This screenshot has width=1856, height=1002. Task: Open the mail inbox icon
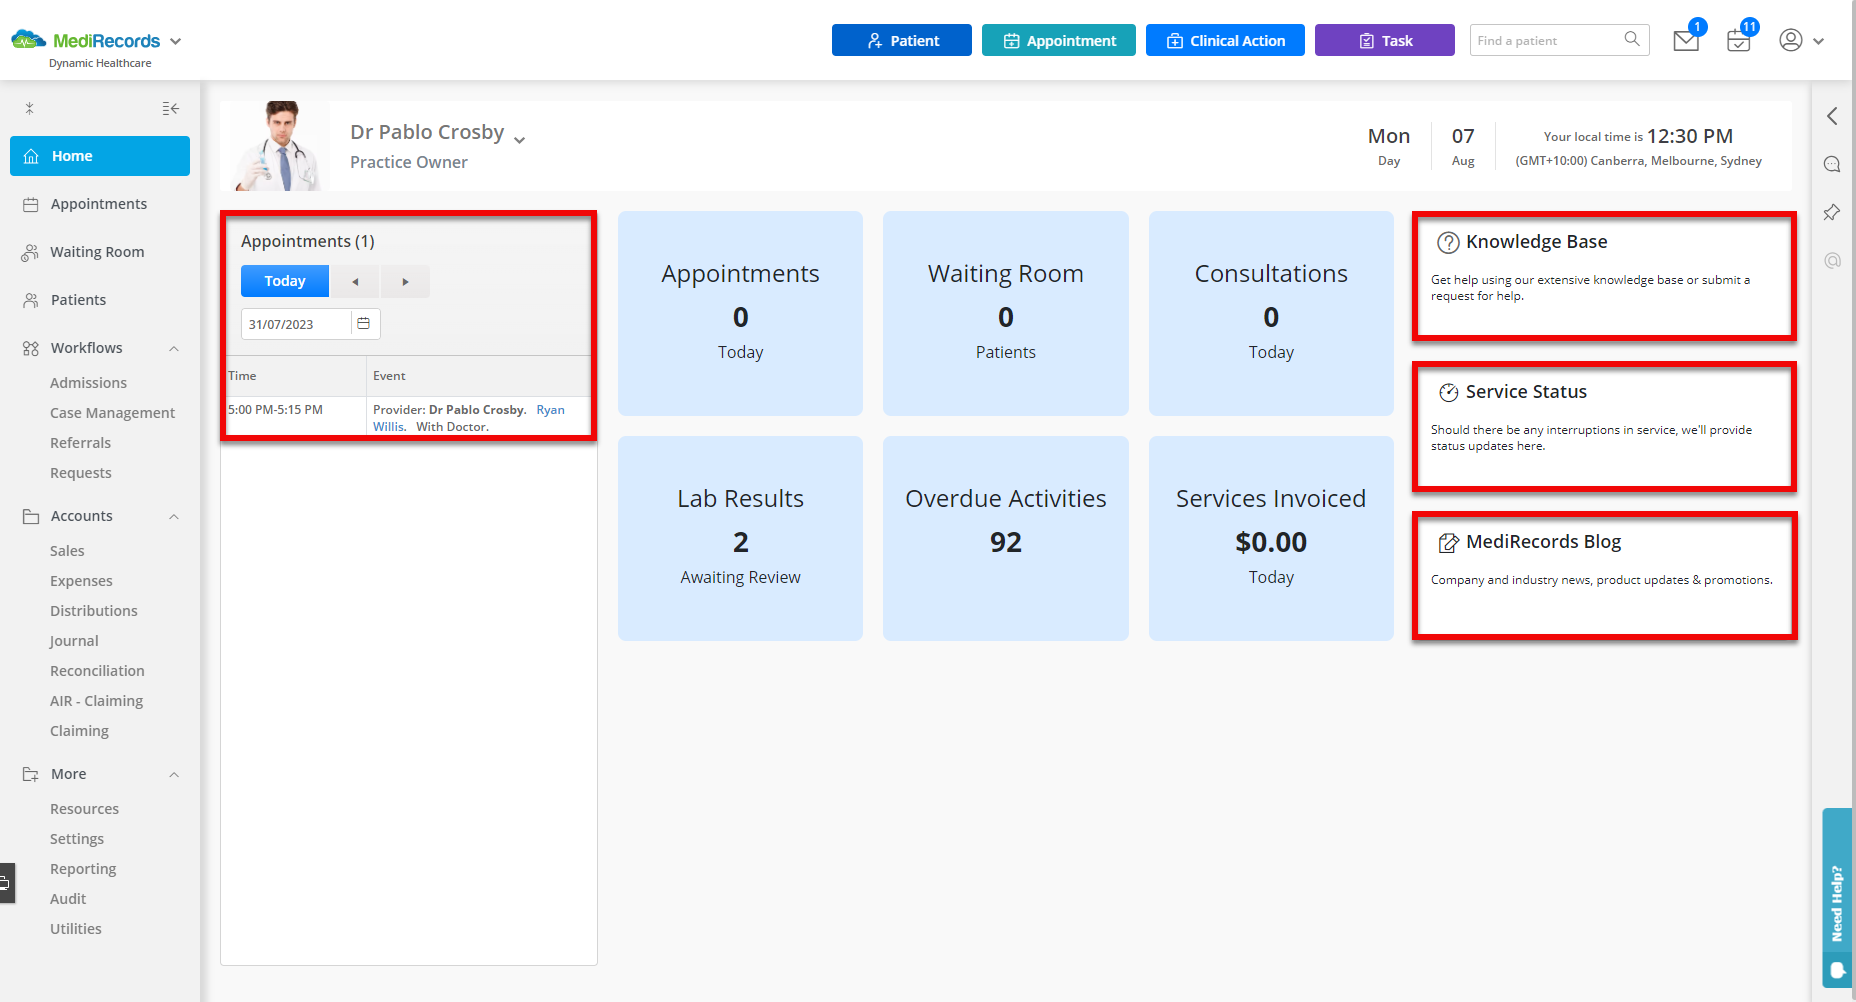1686,41
